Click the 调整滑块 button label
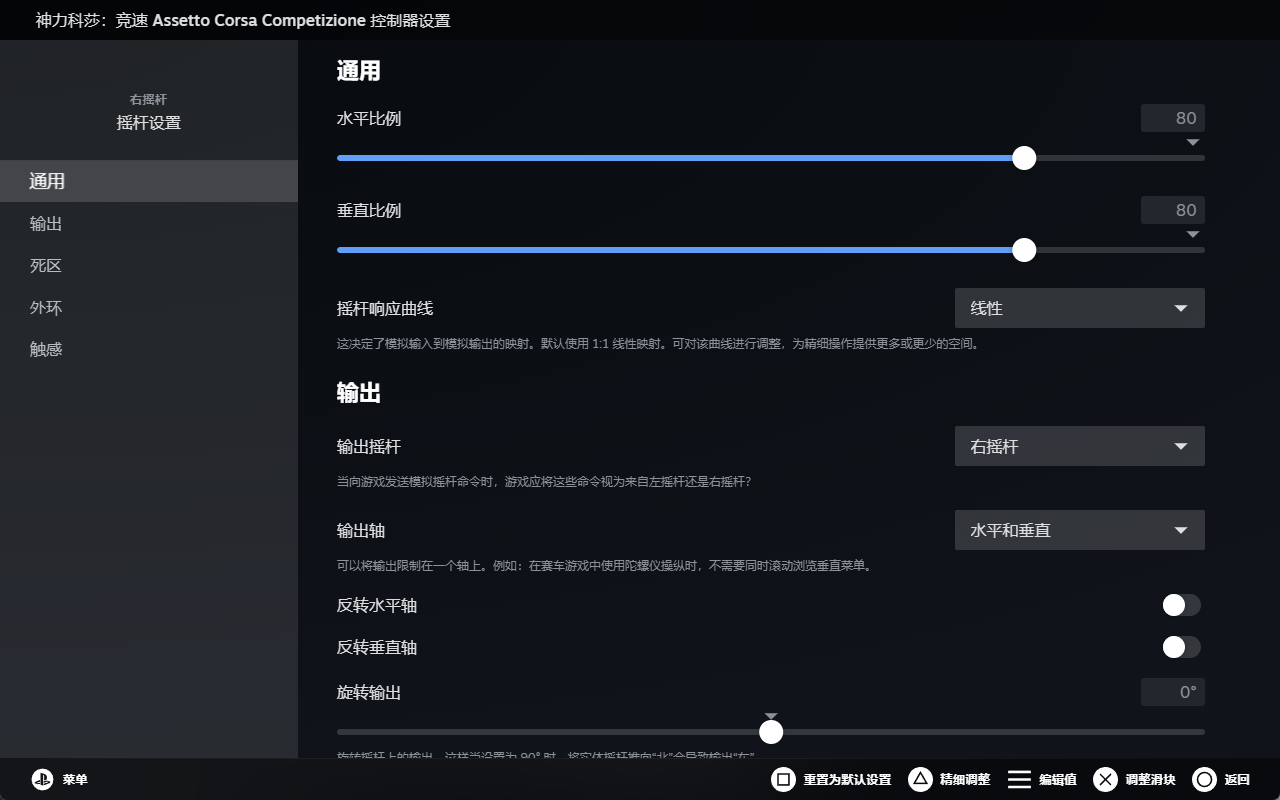The height and width of the screenshot is (800, 1280). (1150, 780)
